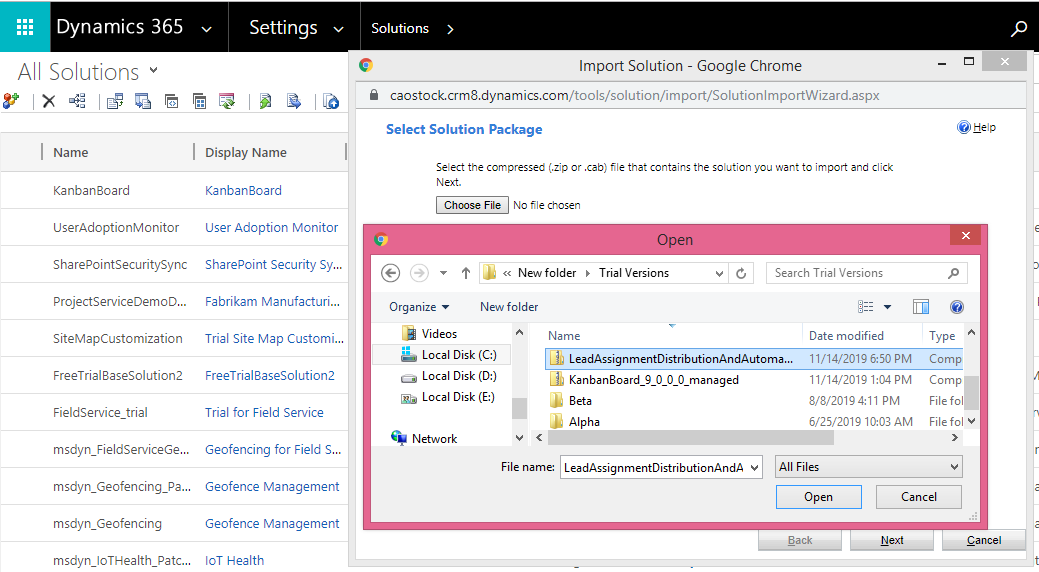Select the LeadAssignmentDistributionAndAutoma... zip file
This screenshot has height=572, width=1039.
coord(755,359)
